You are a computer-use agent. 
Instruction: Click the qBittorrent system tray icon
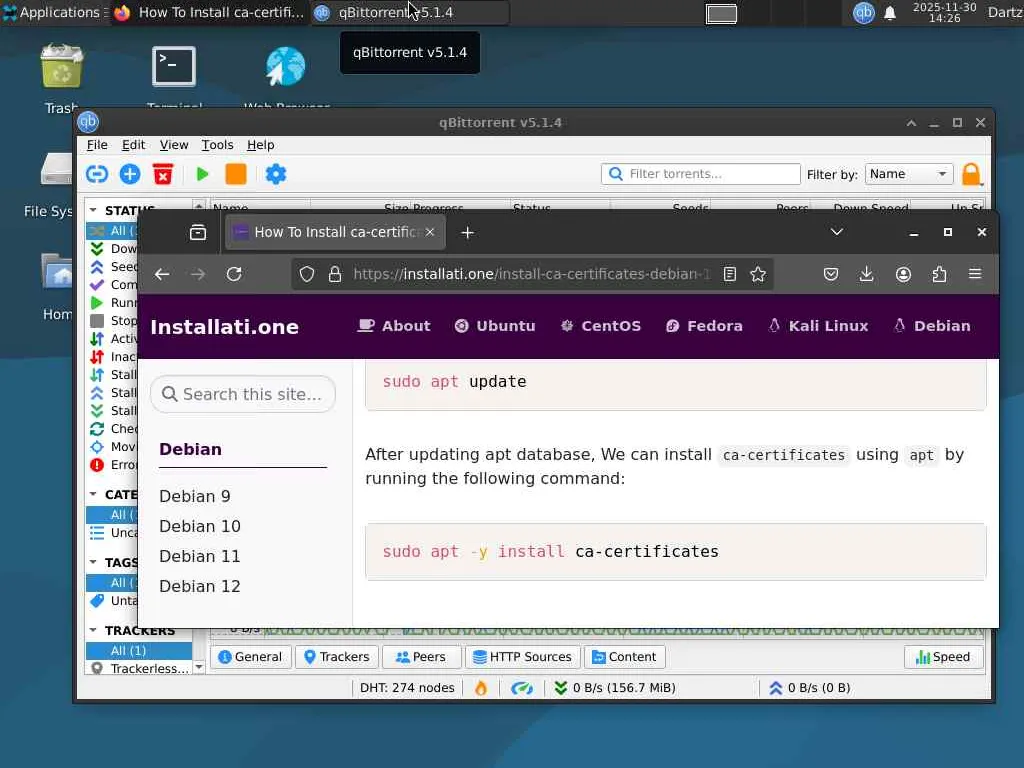(863, 12)
